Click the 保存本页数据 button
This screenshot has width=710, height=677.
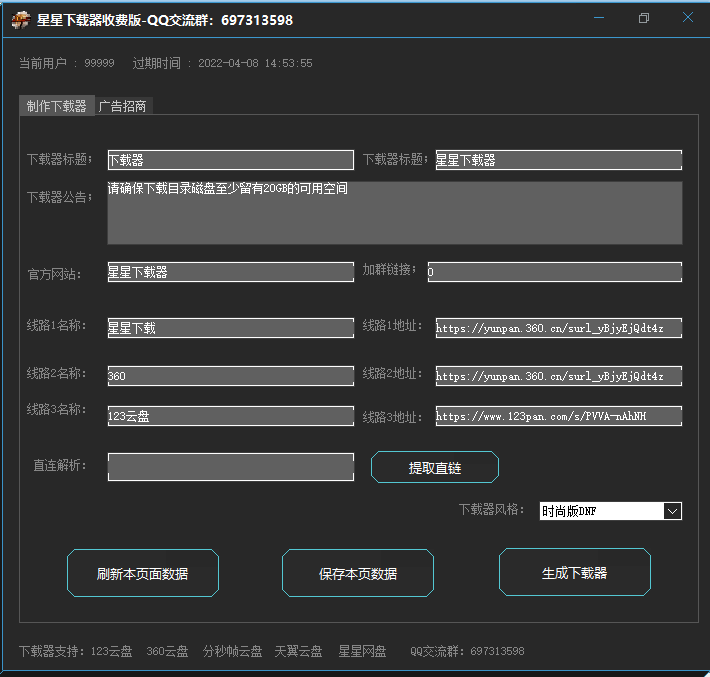tap(358, 573)
